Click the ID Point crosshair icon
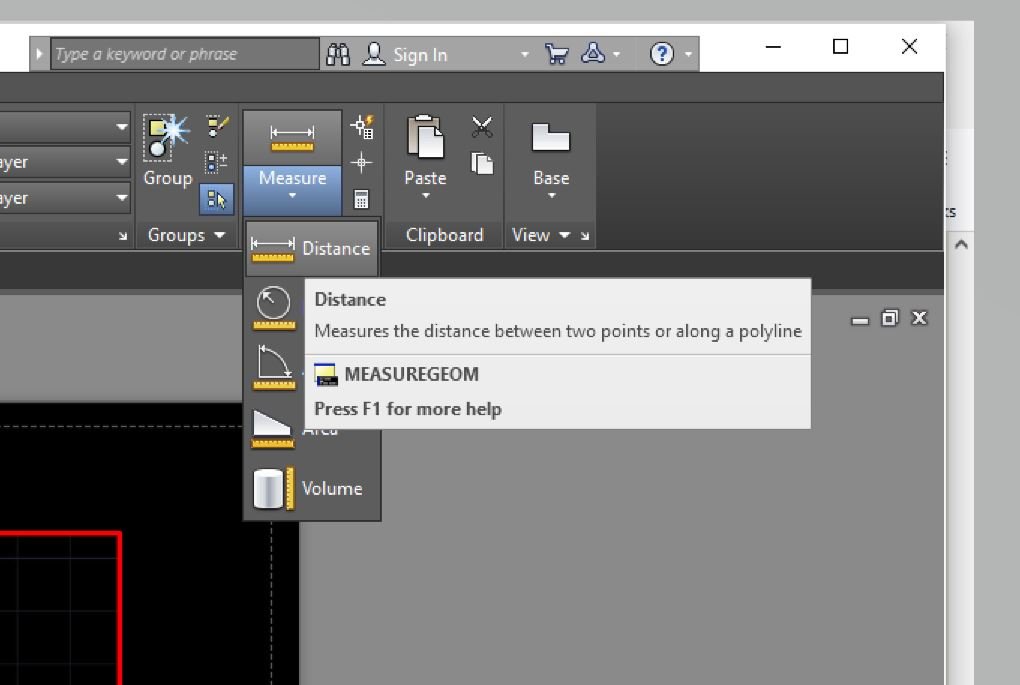 tap(362, 162)
